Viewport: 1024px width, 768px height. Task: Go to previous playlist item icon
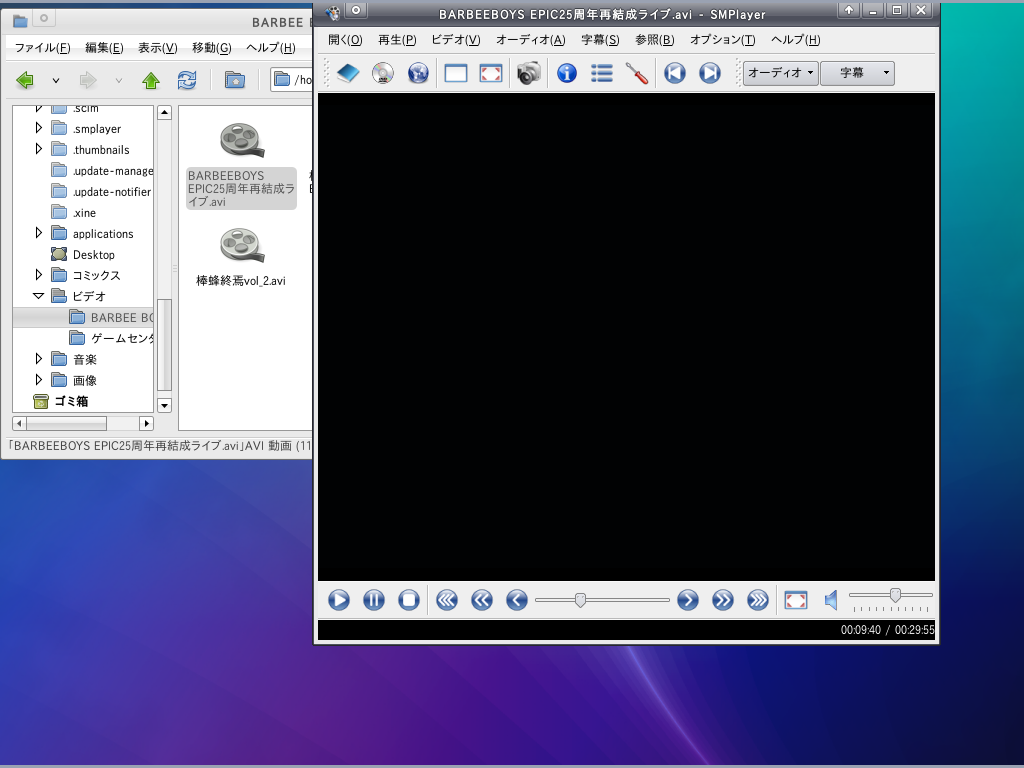675,73
